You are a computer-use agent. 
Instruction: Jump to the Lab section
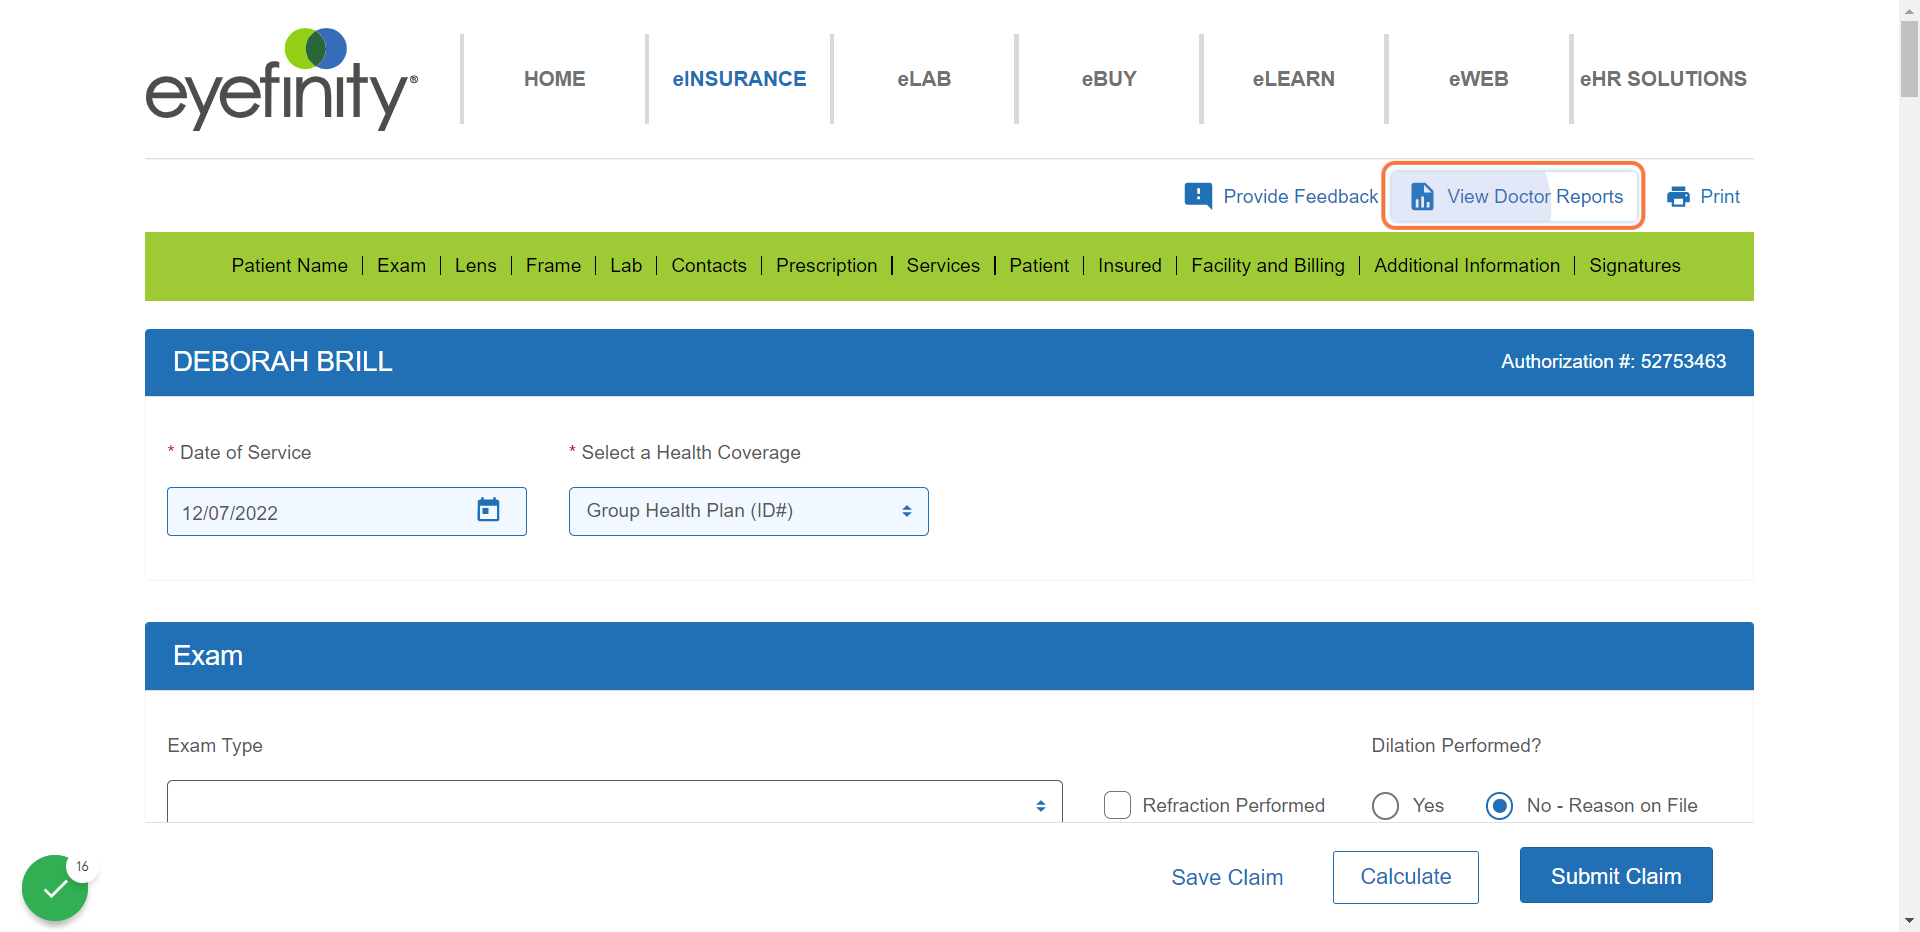(x=626, y=265)
